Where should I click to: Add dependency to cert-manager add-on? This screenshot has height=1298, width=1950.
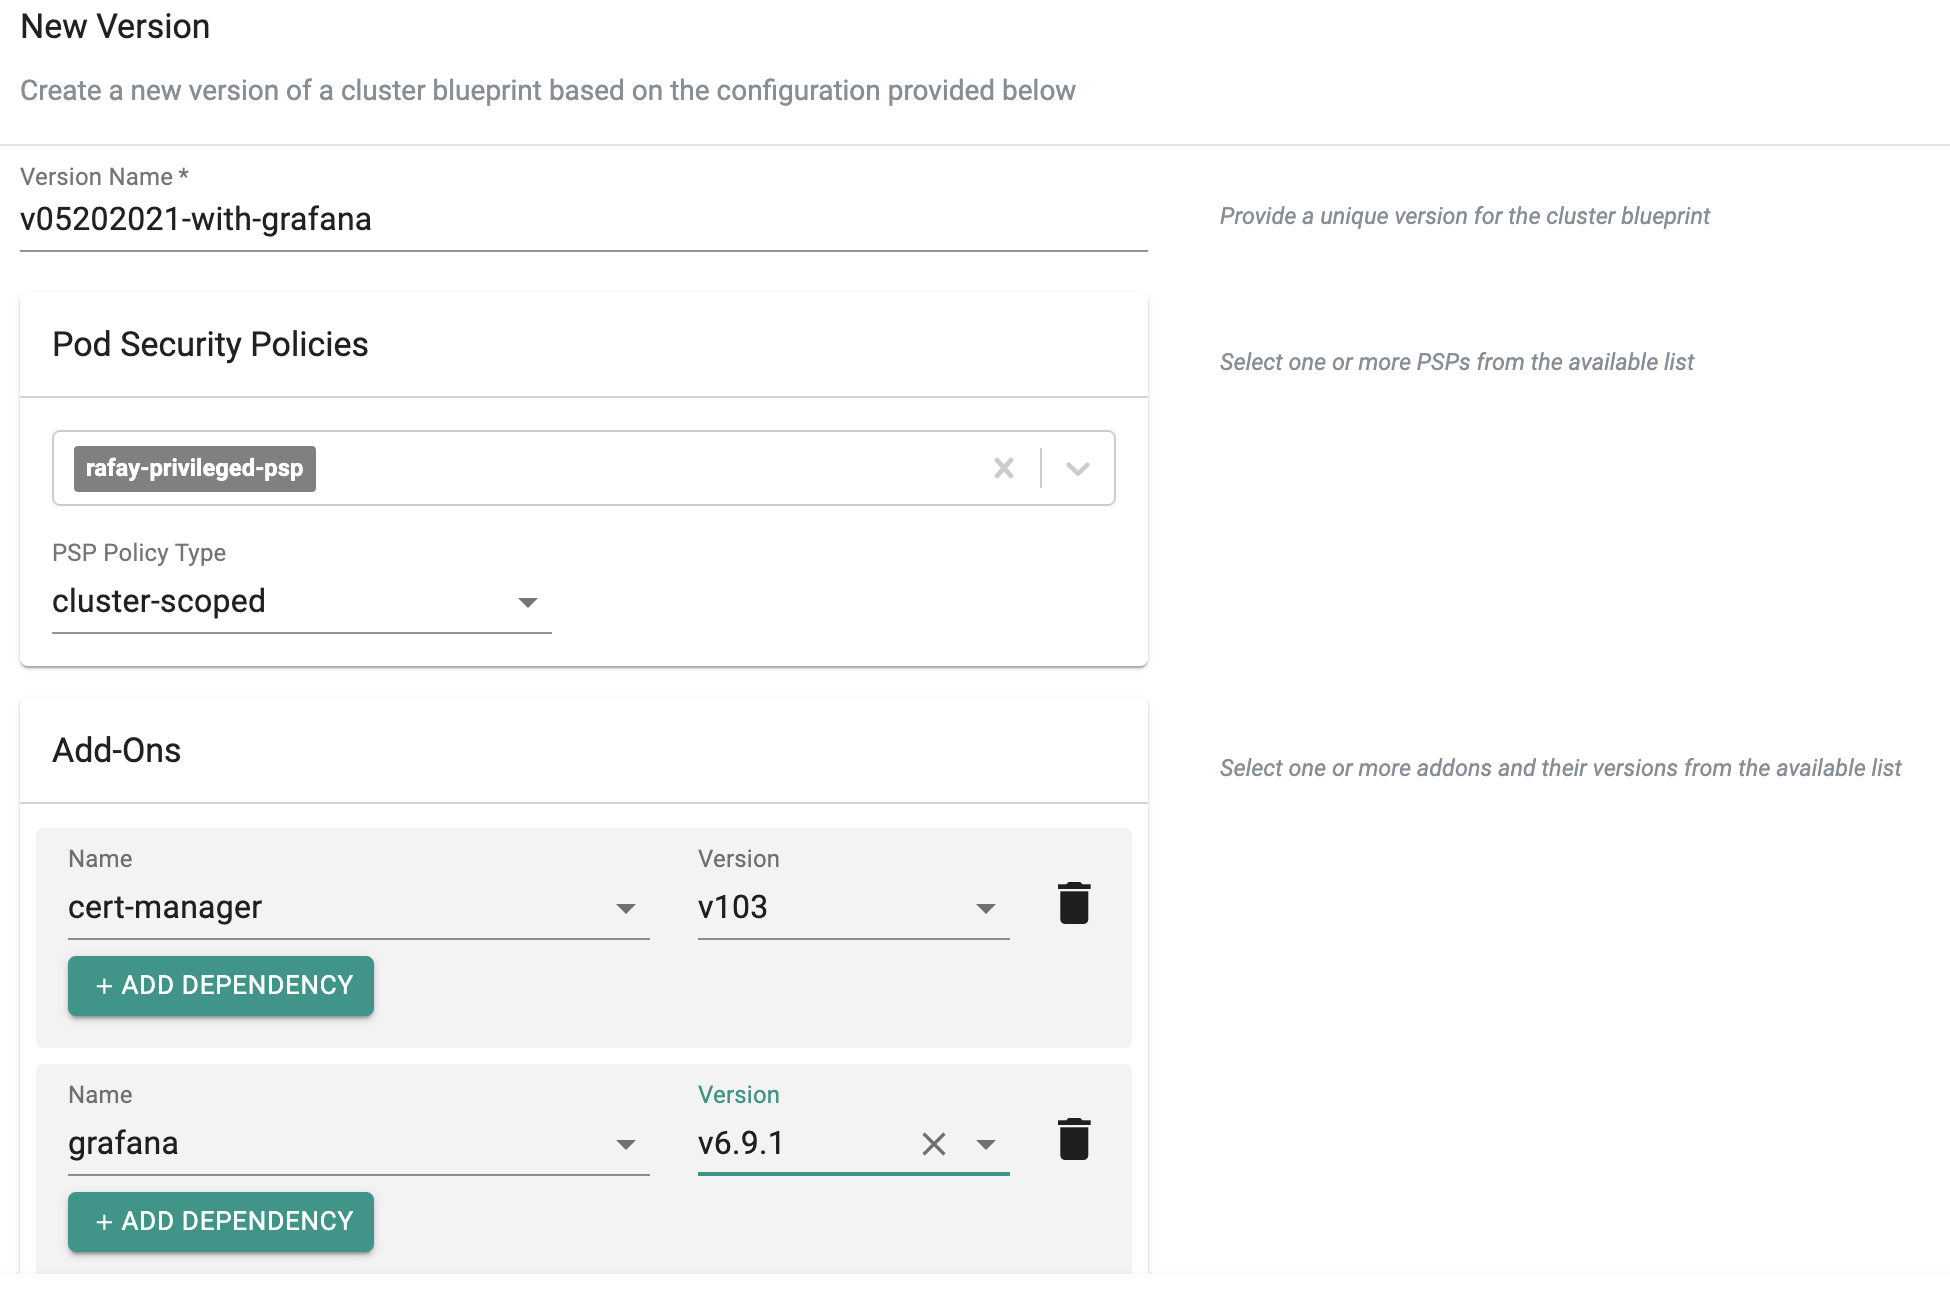click(x=221, y=985)
